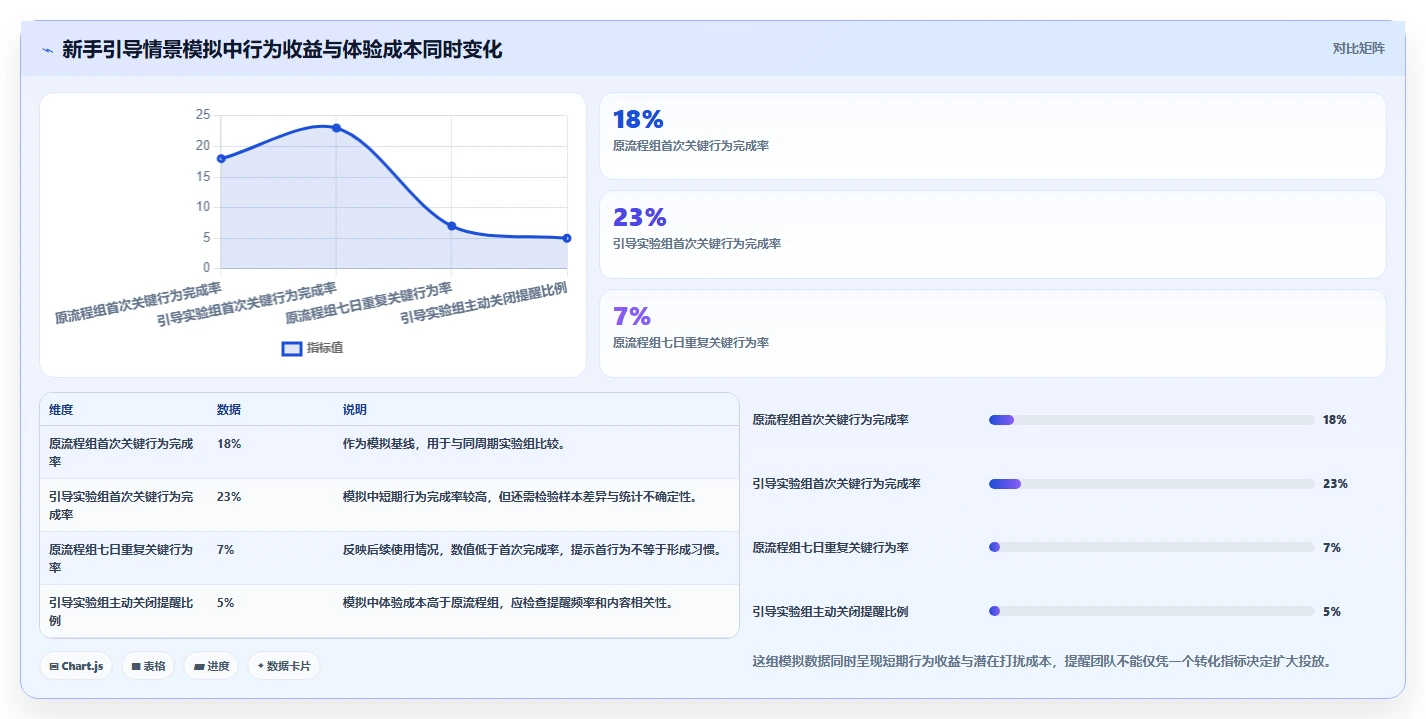Click the 进度 tag chip
The height and width of the screenshot is (719, 1426).
point(211,666)
